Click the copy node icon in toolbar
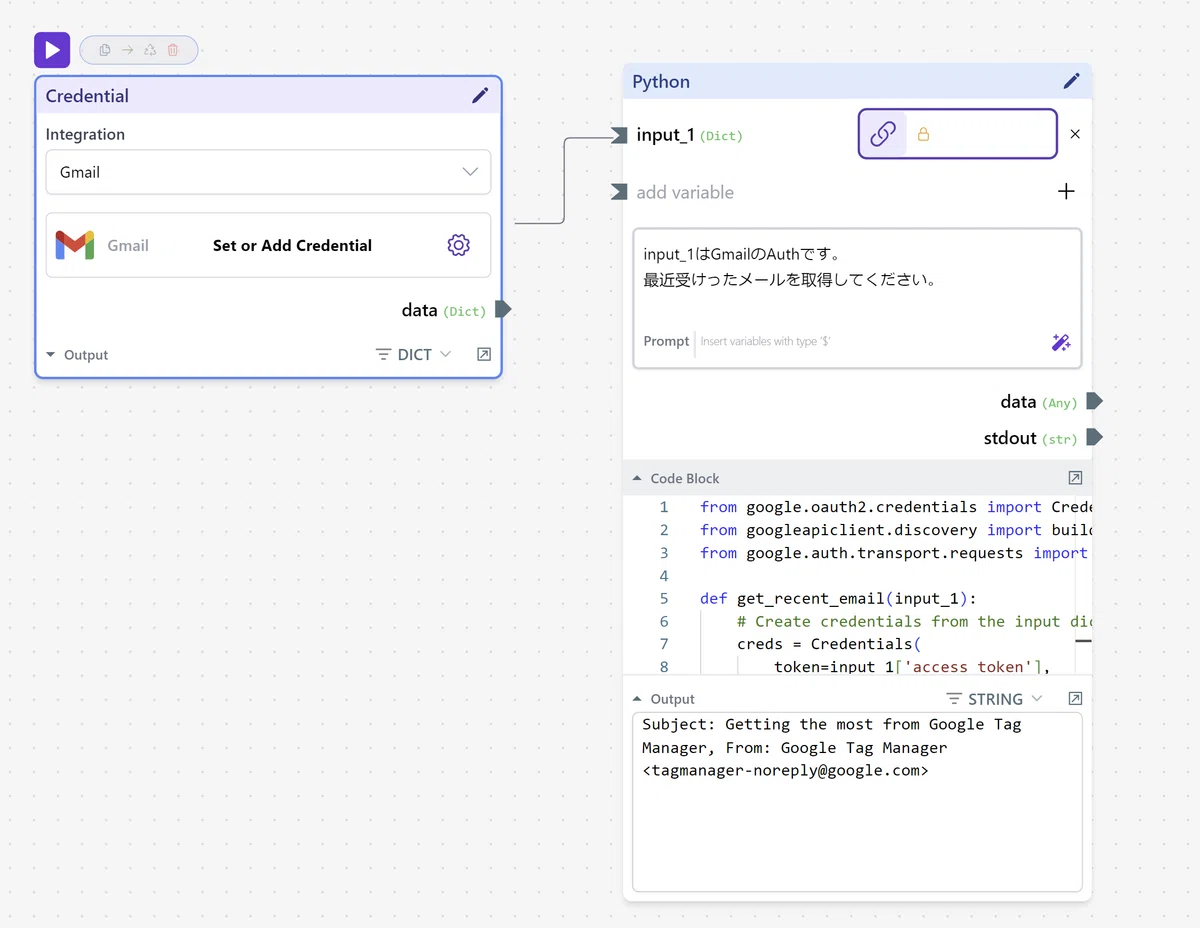 104,50
